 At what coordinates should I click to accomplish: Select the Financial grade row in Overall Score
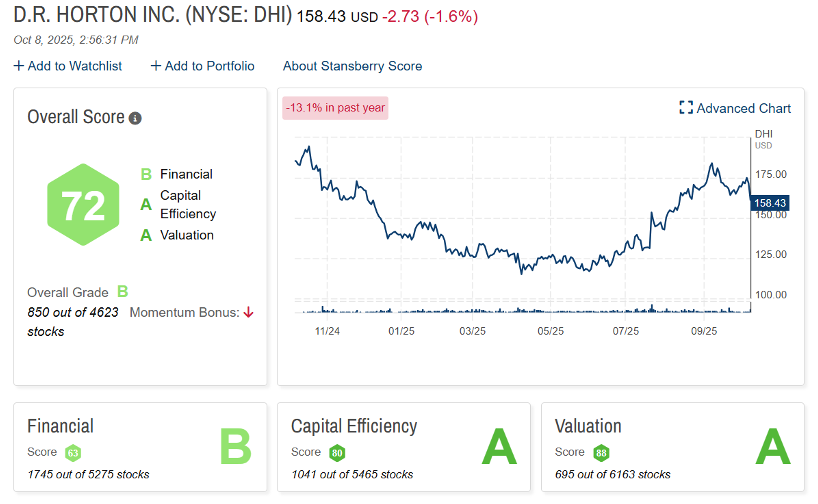tap(177, 174)
